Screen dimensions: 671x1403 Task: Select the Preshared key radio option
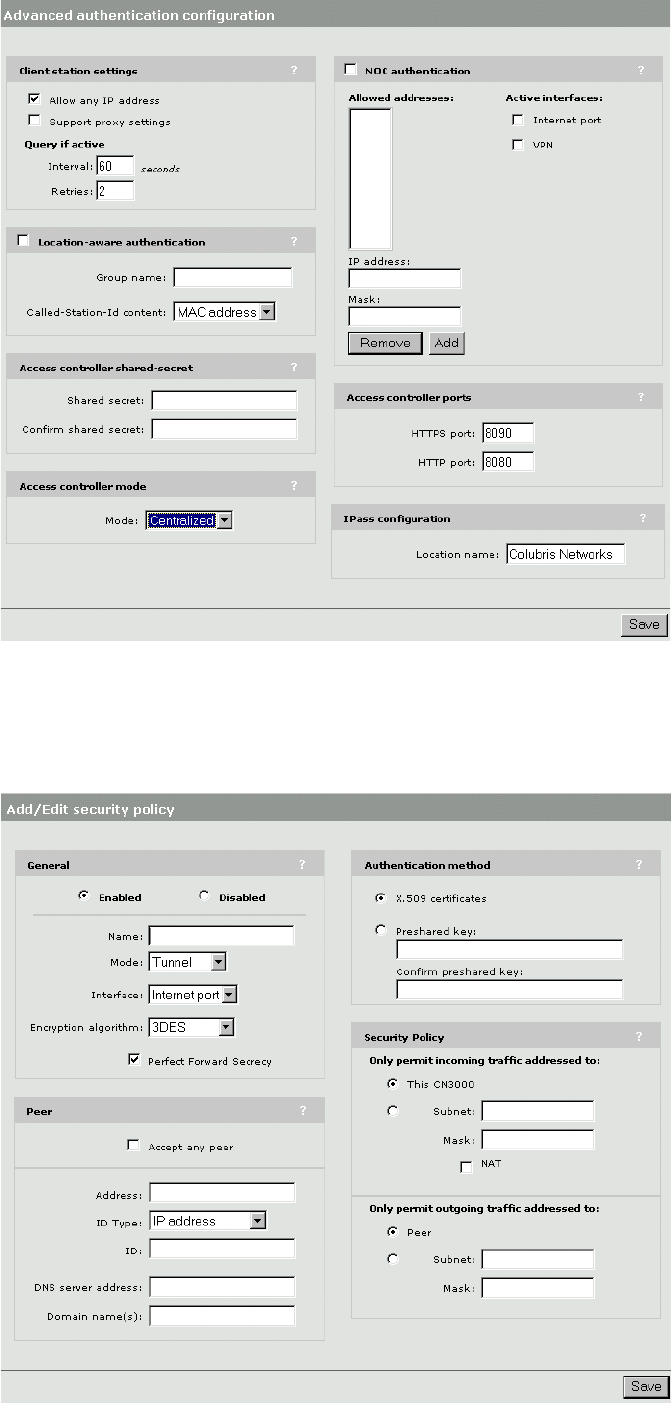coord(381,930)
